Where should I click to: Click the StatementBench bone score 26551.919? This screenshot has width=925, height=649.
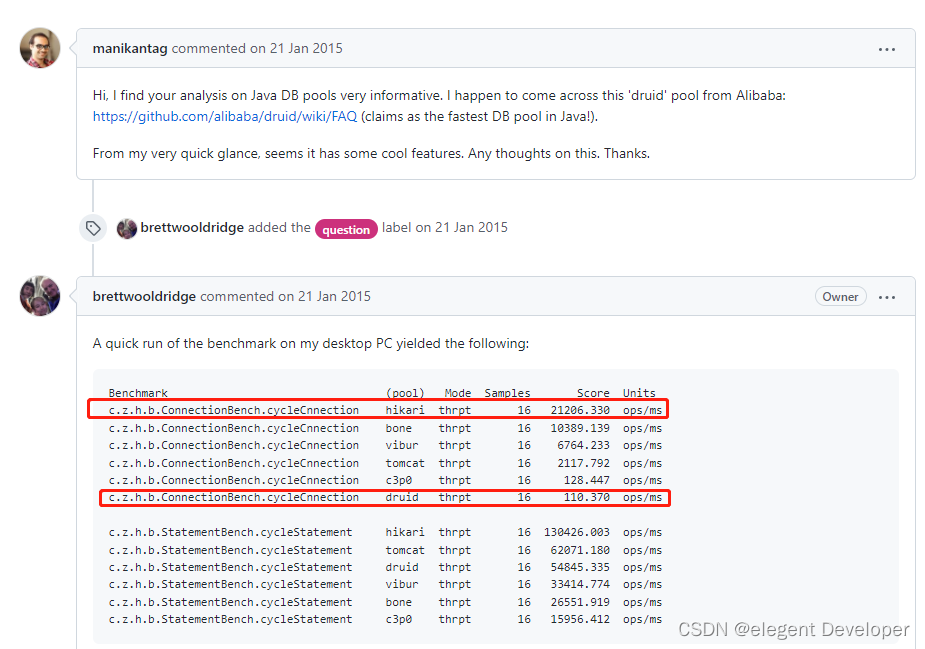[580, 602]
